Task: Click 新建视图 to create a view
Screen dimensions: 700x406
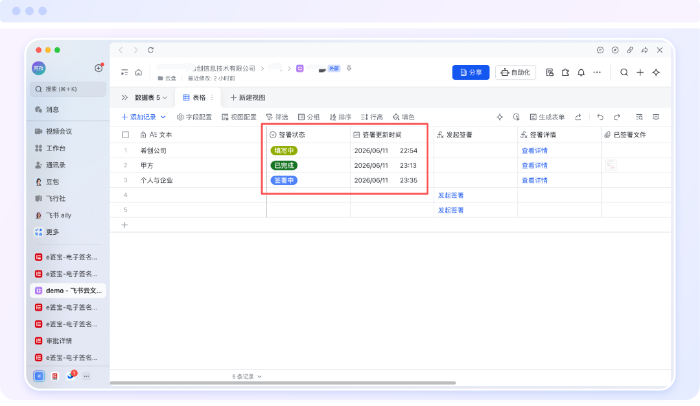Action: pos(248,97)
